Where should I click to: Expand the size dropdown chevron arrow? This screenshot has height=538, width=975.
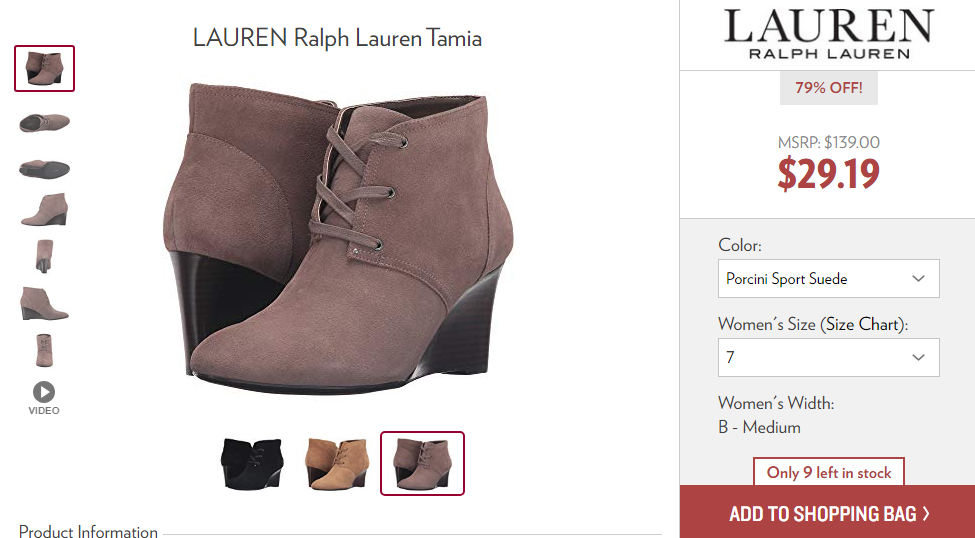tap(918, 358)
